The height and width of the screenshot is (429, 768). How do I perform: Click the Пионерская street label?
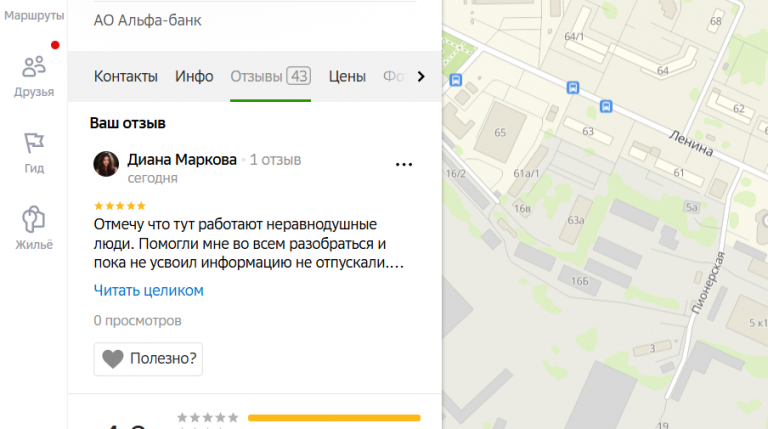point(708,282)
